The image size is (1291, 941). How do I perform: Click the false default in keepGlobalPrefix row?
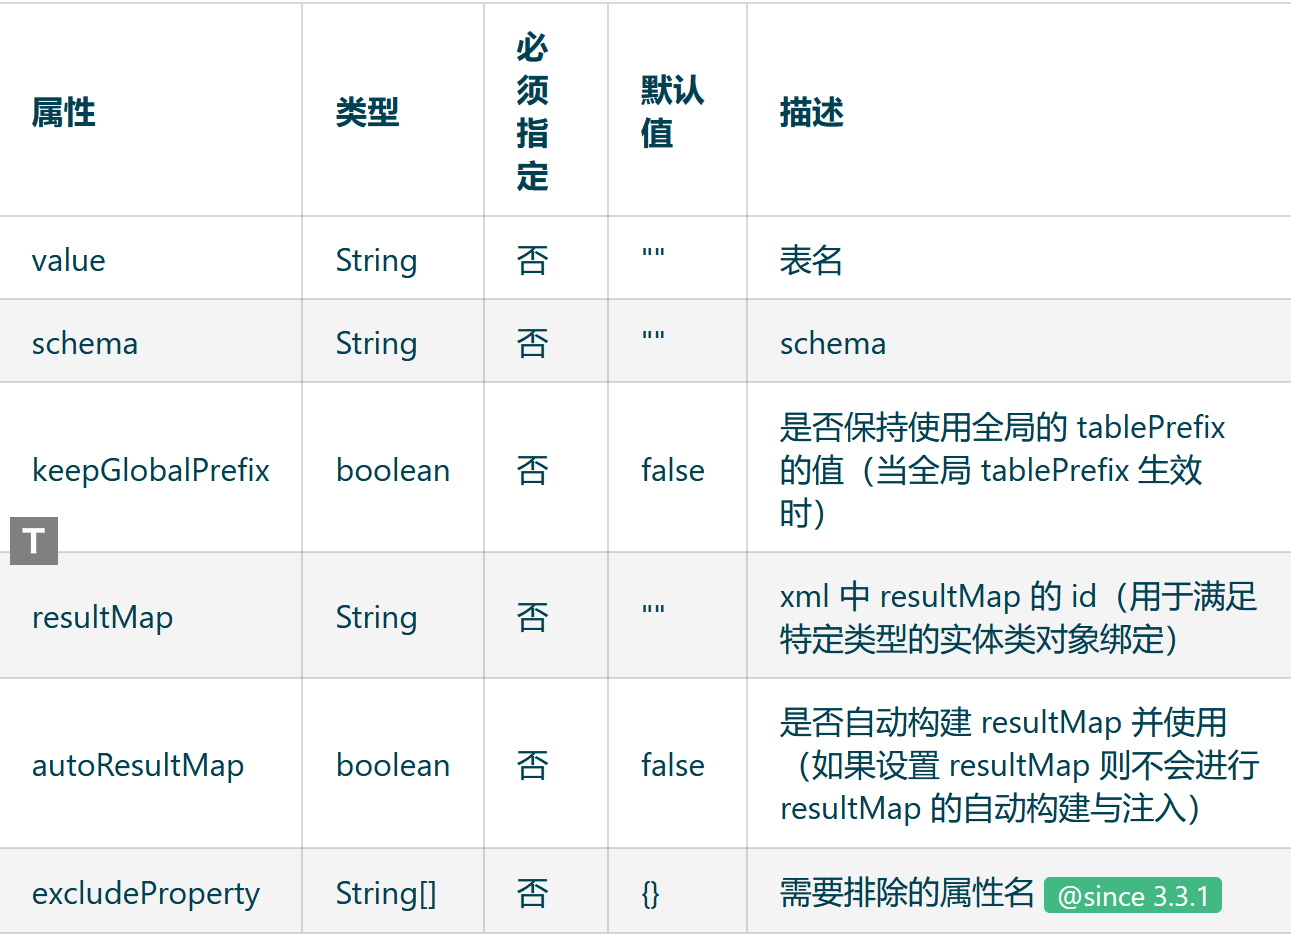pyautogui.click(x=672, y=470)
